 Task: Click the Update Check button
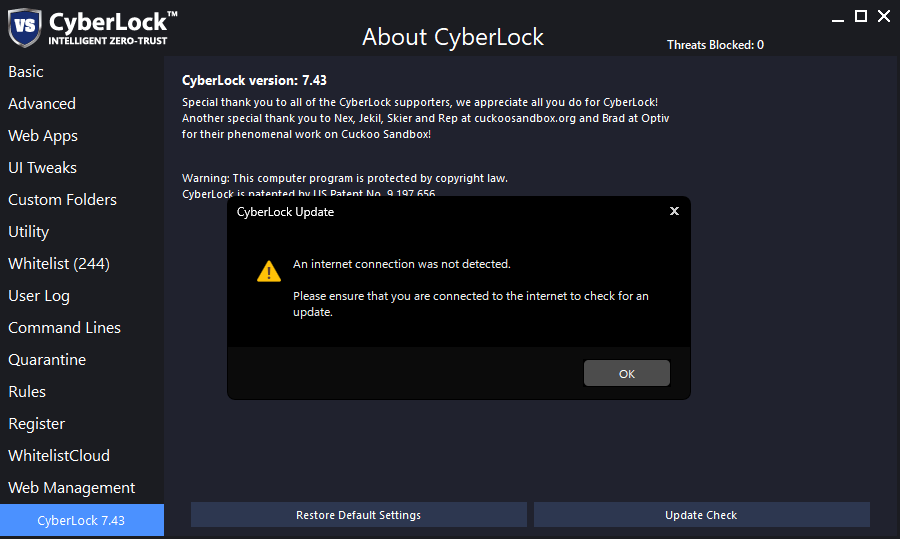click(x=701, y=515)
